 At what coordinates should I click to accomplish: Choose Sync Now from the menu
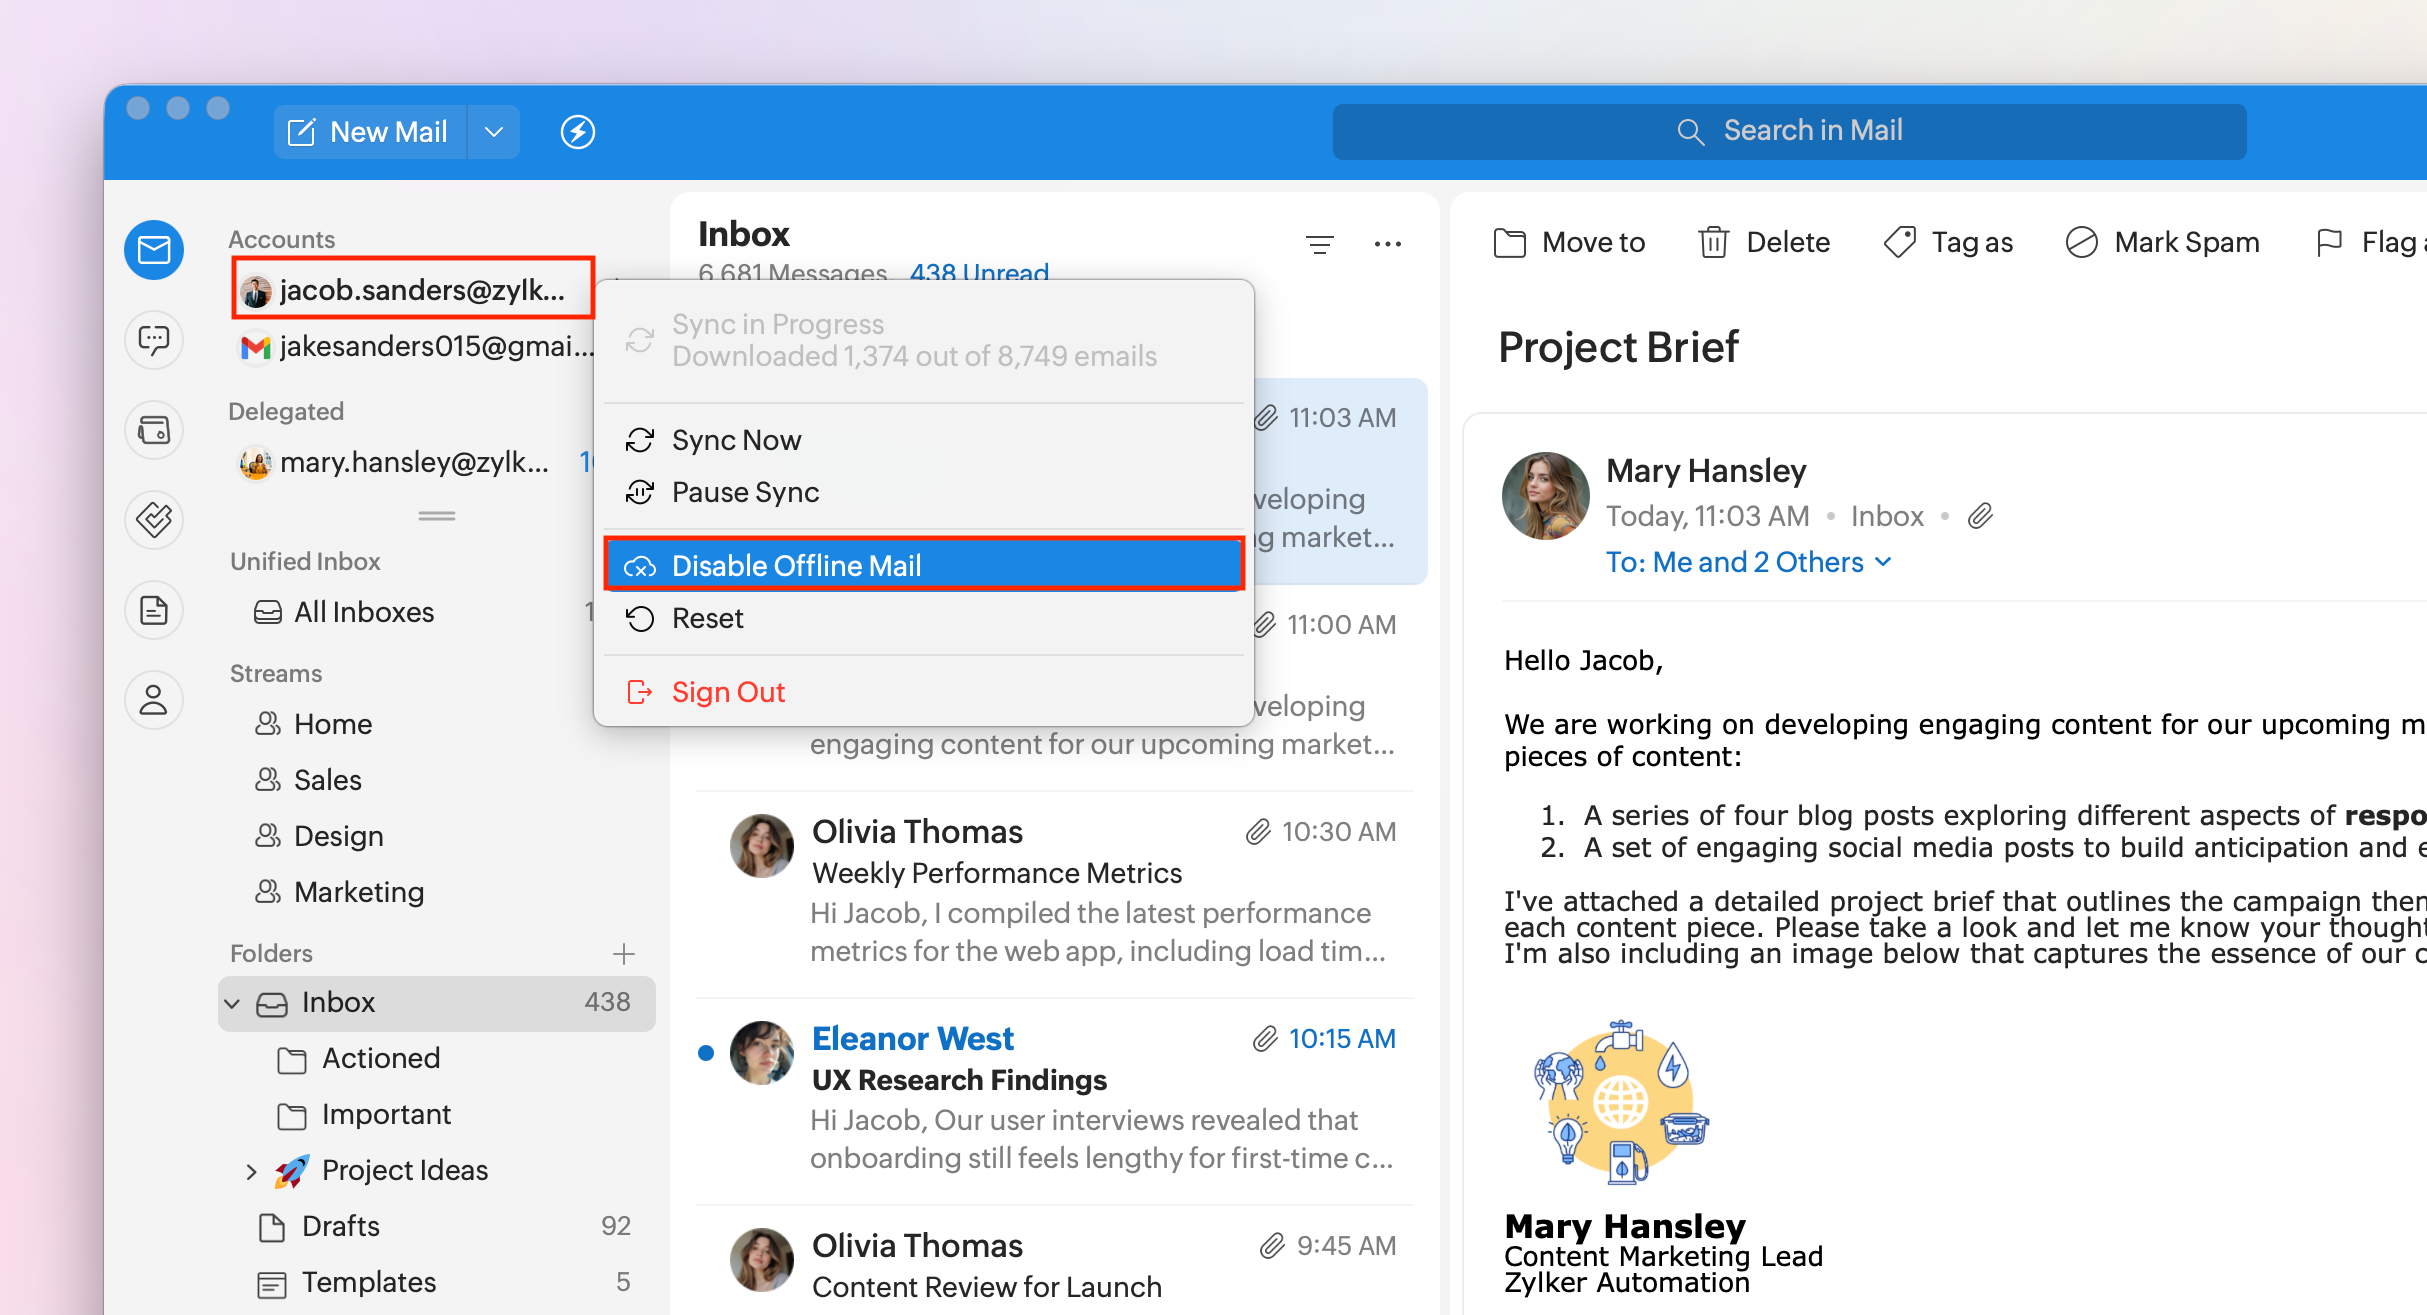pos(736,440)
